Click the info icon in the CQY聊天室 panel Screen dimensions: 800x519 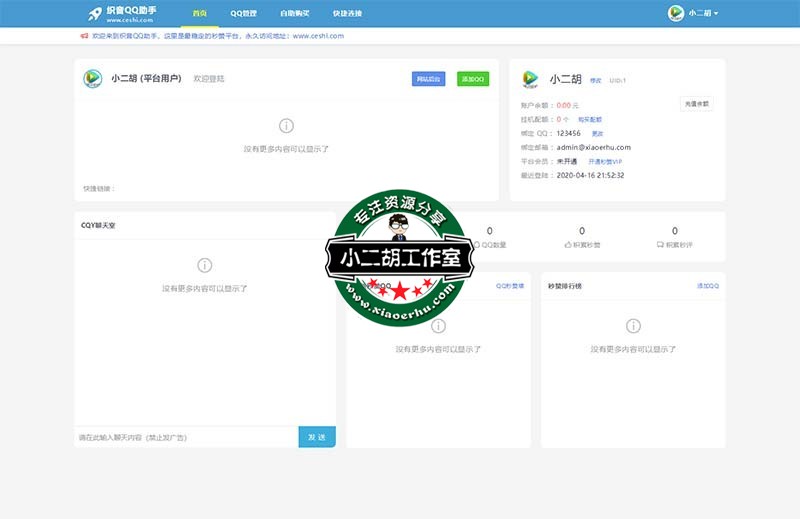coord(204,265)
